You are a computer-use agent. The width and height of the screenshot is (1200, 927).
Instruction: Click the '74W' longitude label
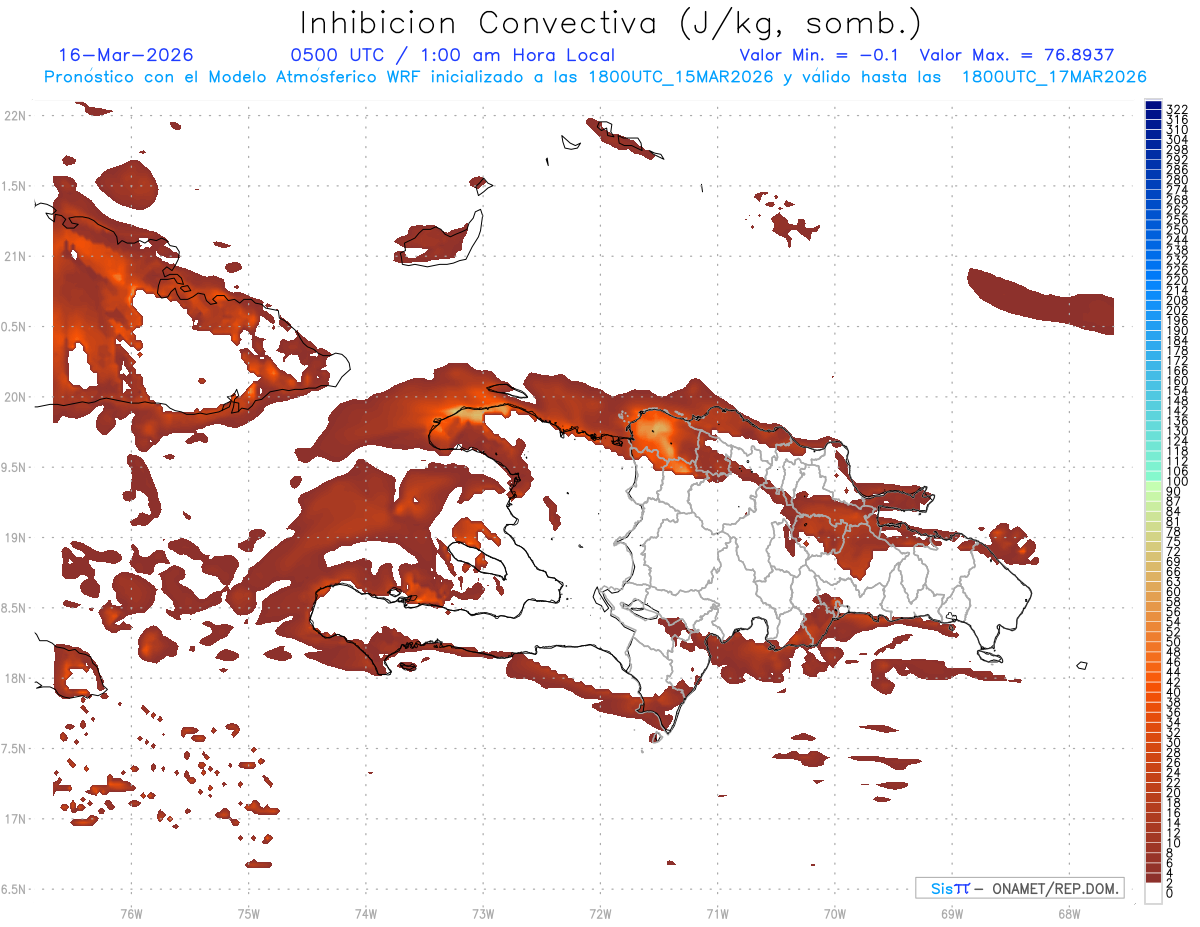[366, 914]
